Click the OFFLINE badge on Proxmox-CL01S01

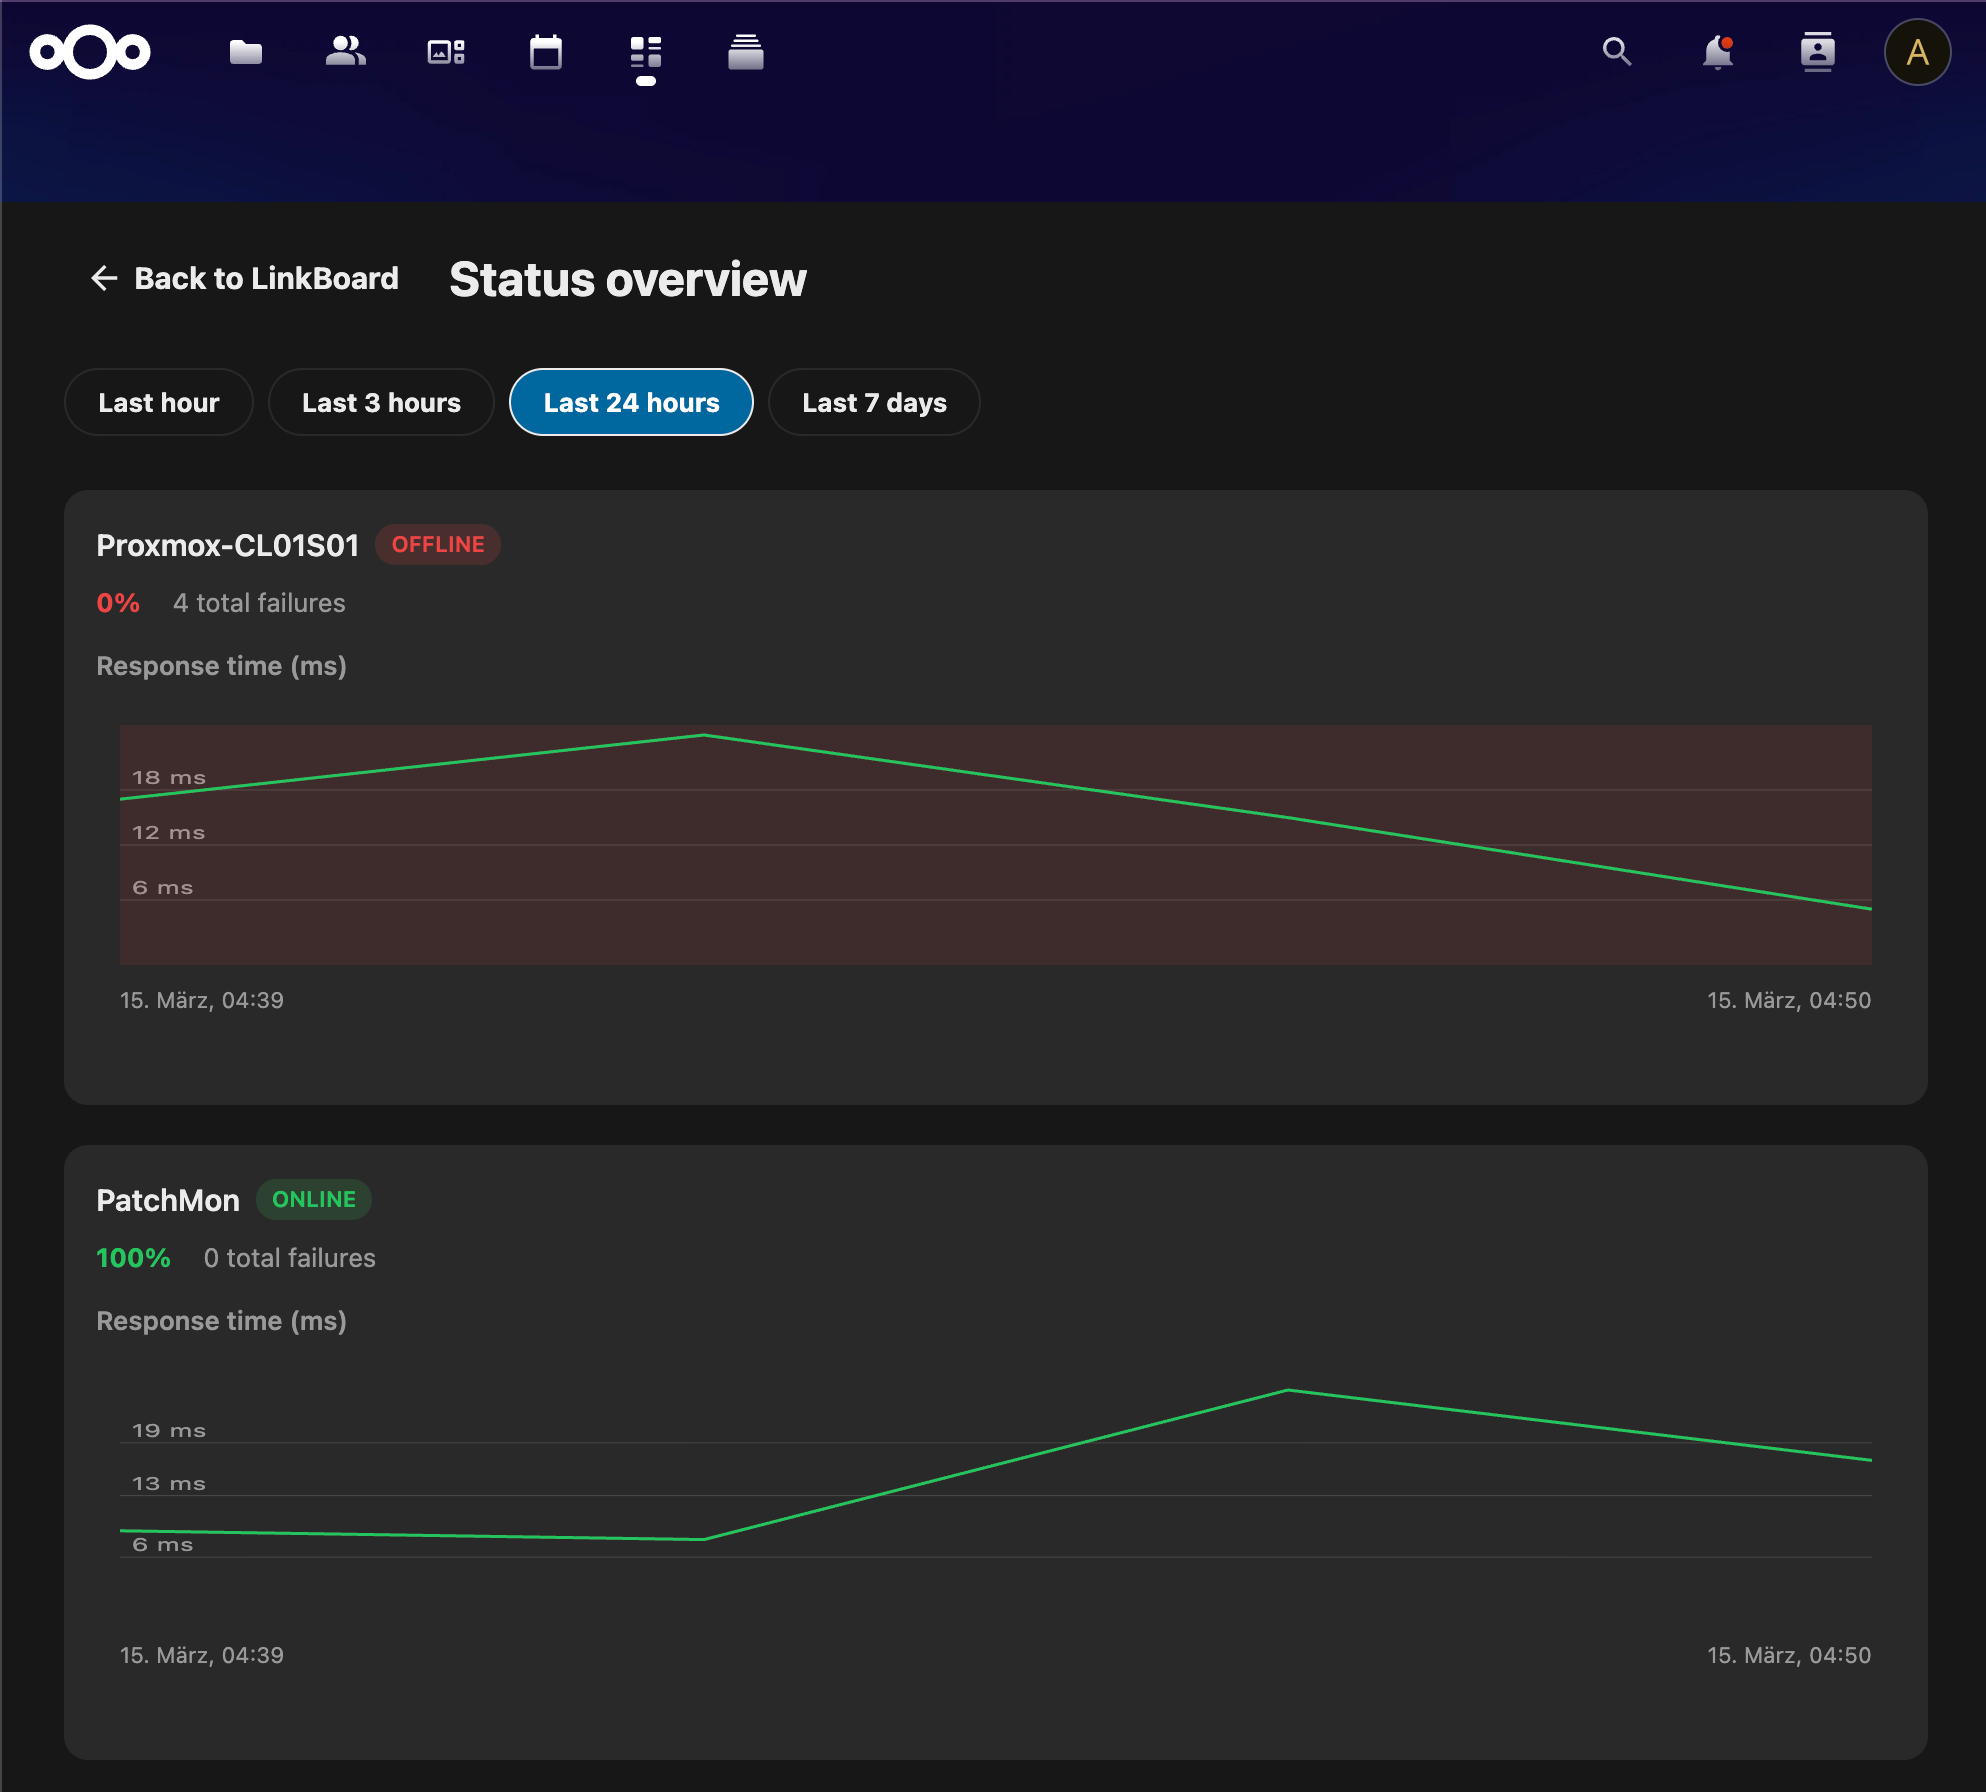tap(437, 544)
